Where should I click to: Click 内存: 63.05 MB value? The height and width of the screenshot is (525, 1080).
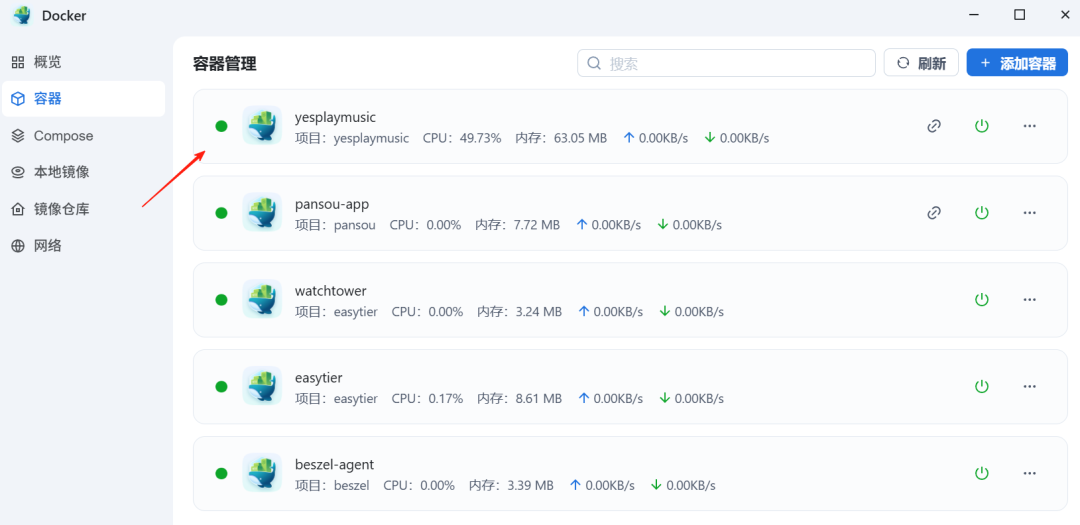pyautogui.click(x=561, y=138)
